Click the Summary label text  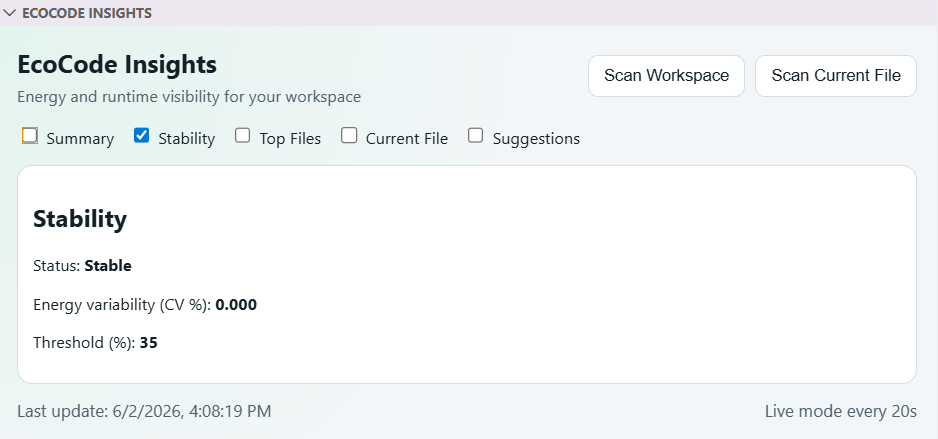click(x=80, y=139)
